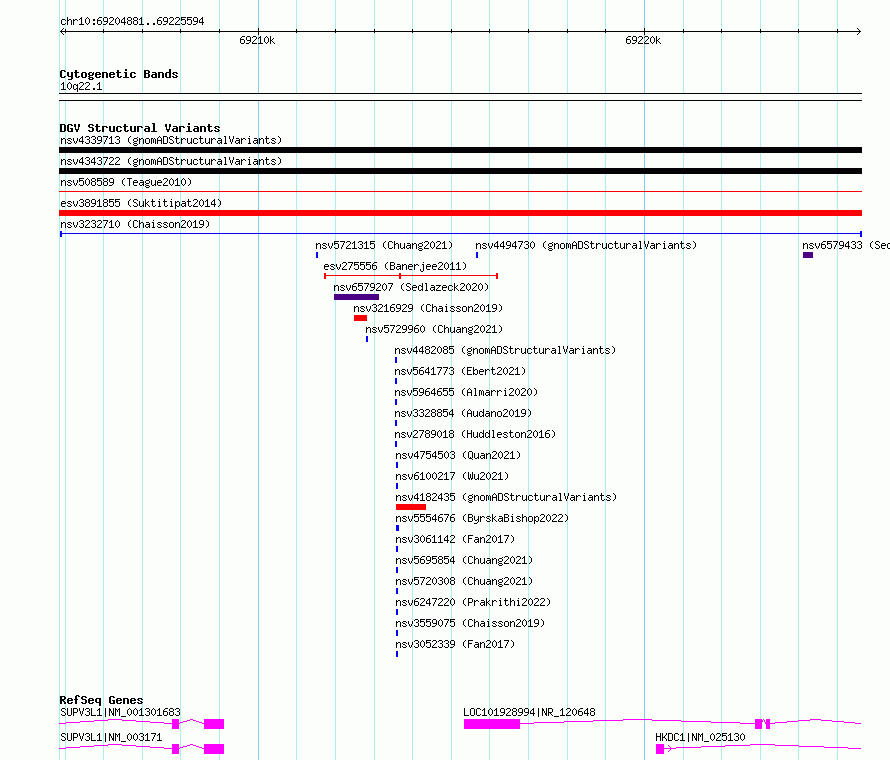Click the 69210k ruler mark
Screen dimensions: 890x760
coord(257,40)
